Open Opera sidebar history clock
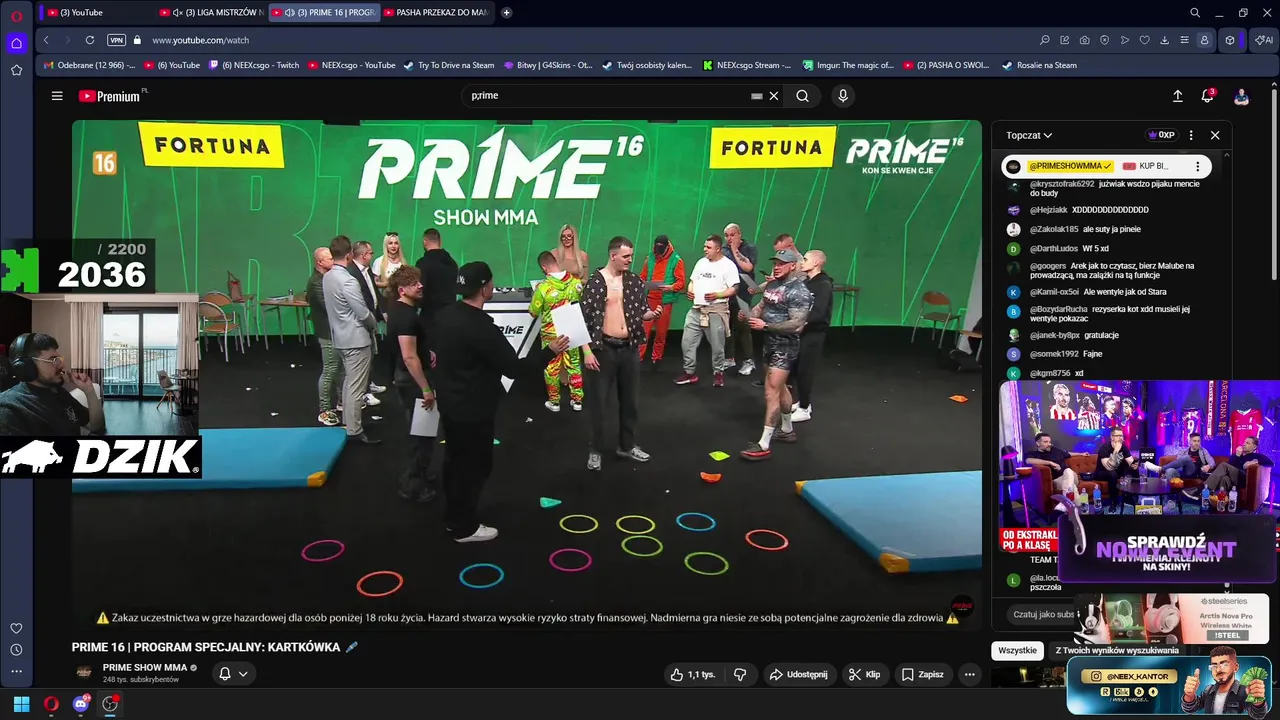Image resolution: width=1280 pixels, height=720 pixels. click(x=16, y=650)
